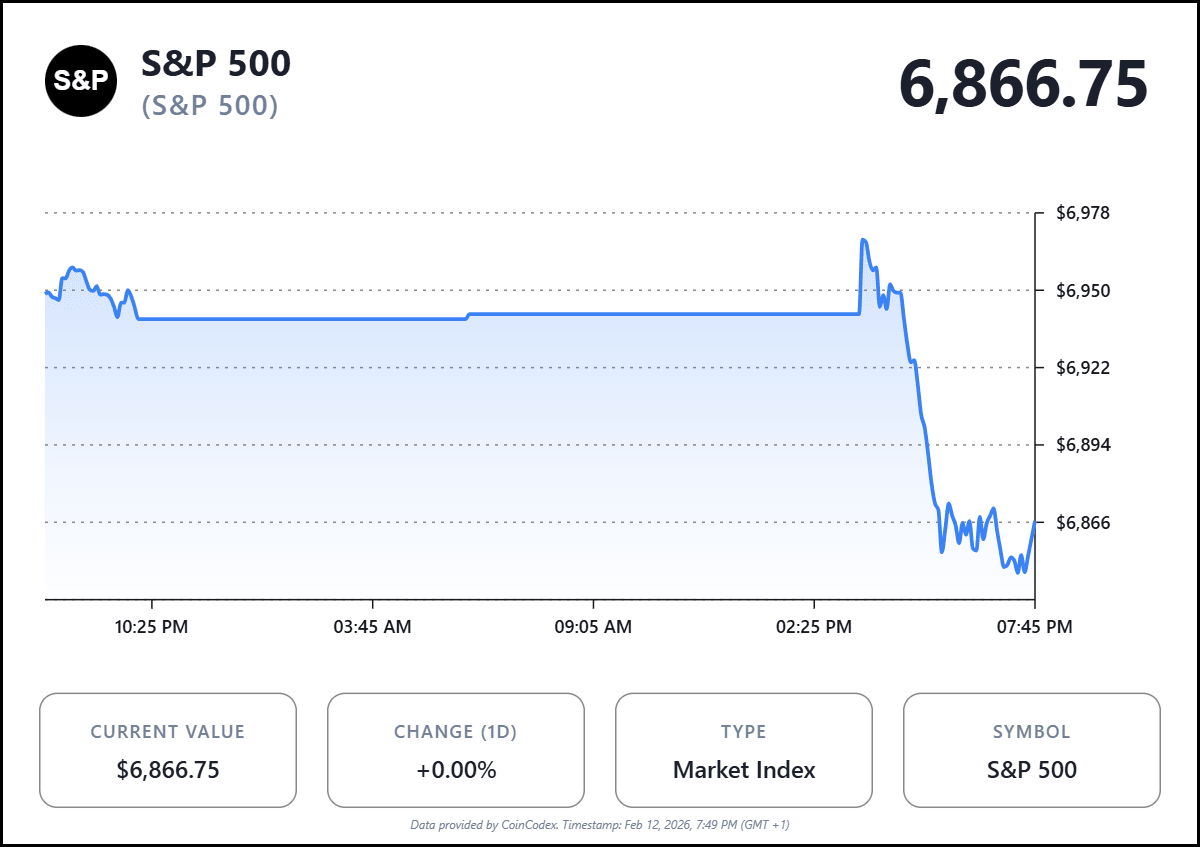Screen dimensions: 1200x847
Task: Click the $6,894 price axis label
Action: (x=1083, y=445)
